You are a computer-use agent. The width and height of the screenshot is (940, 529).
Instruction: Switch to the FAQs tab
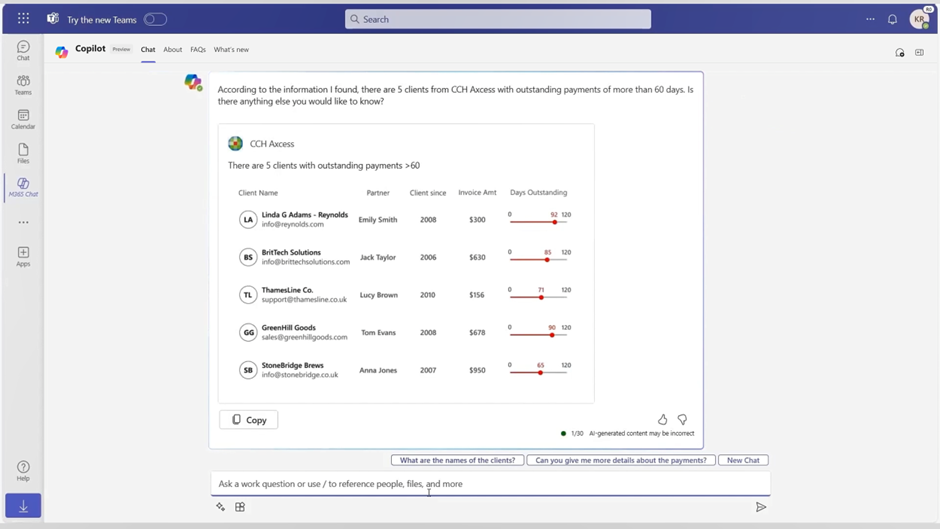[x=198, y=50]
